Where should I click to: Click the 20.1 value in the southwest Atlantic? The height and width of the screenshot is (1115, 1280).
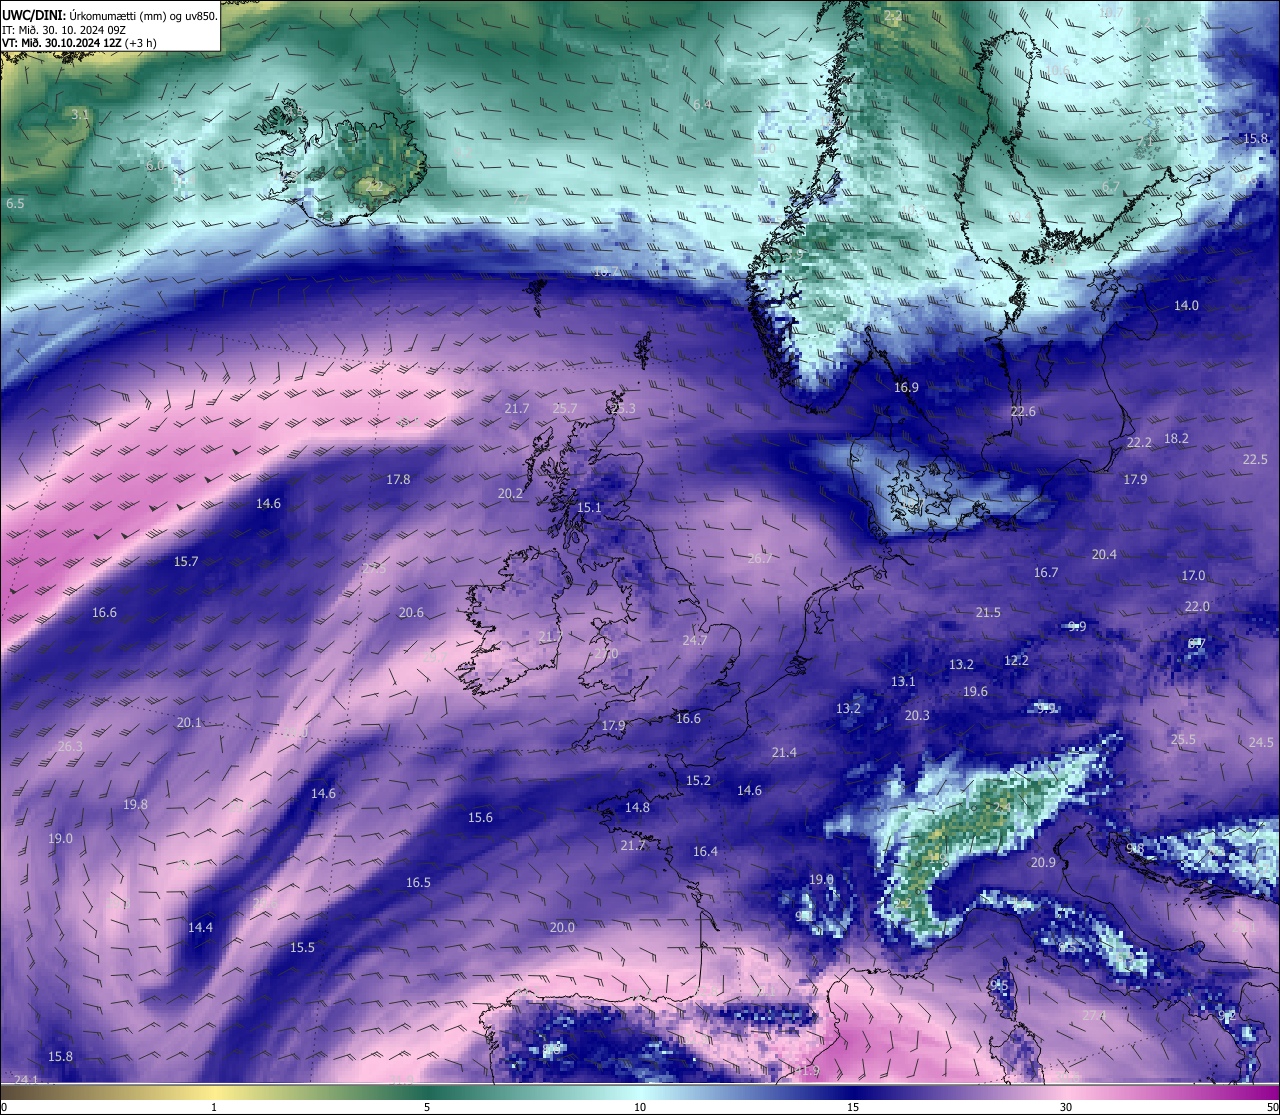point(189,722)
